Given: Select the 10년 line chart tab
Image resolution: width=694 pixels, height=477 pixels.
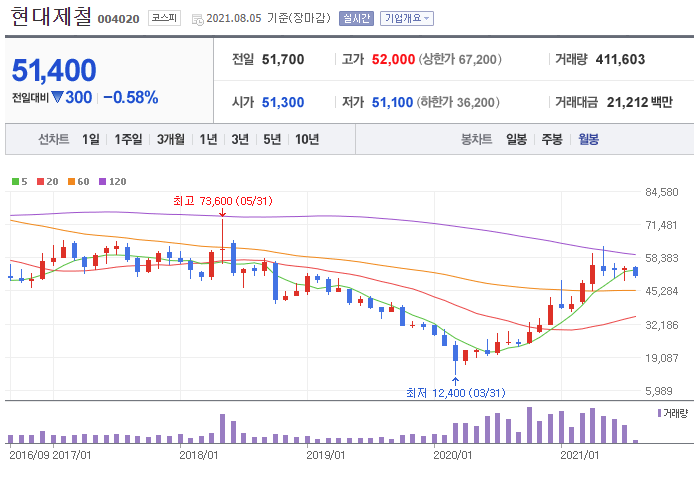Looking at the screenshot, I should (307, 139).
